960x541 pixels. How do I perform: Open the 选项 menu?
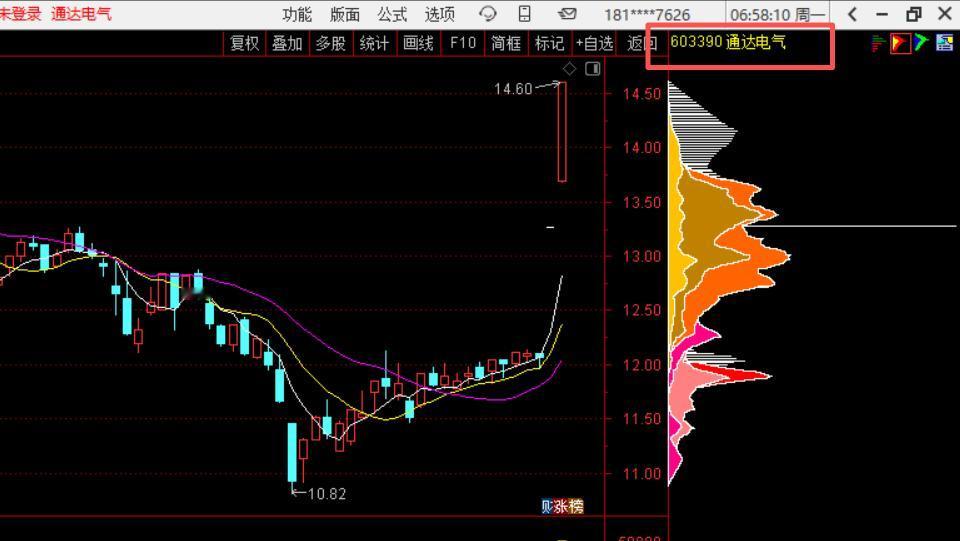440,14
